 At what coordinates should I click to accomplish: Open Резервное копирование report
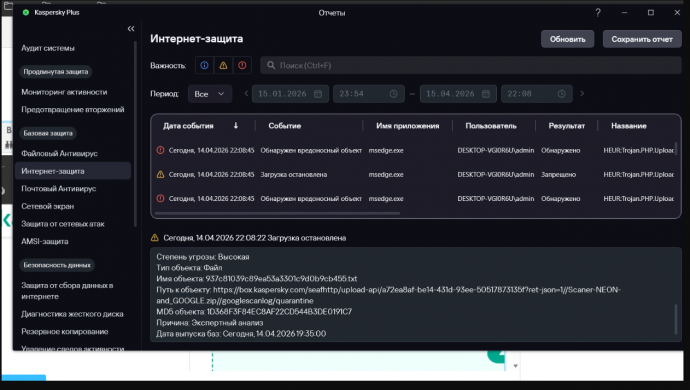65,332
